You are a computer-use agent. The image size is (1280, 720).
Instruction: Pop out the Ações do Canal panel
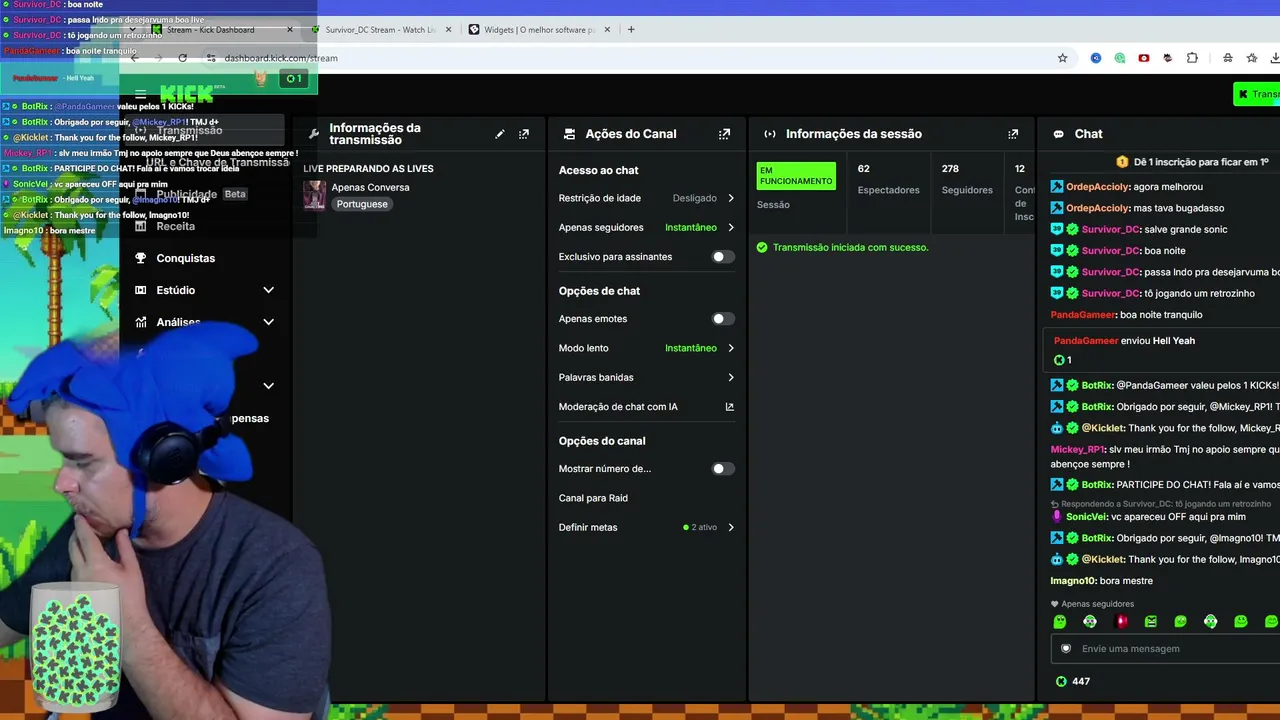tap(724, 134)
